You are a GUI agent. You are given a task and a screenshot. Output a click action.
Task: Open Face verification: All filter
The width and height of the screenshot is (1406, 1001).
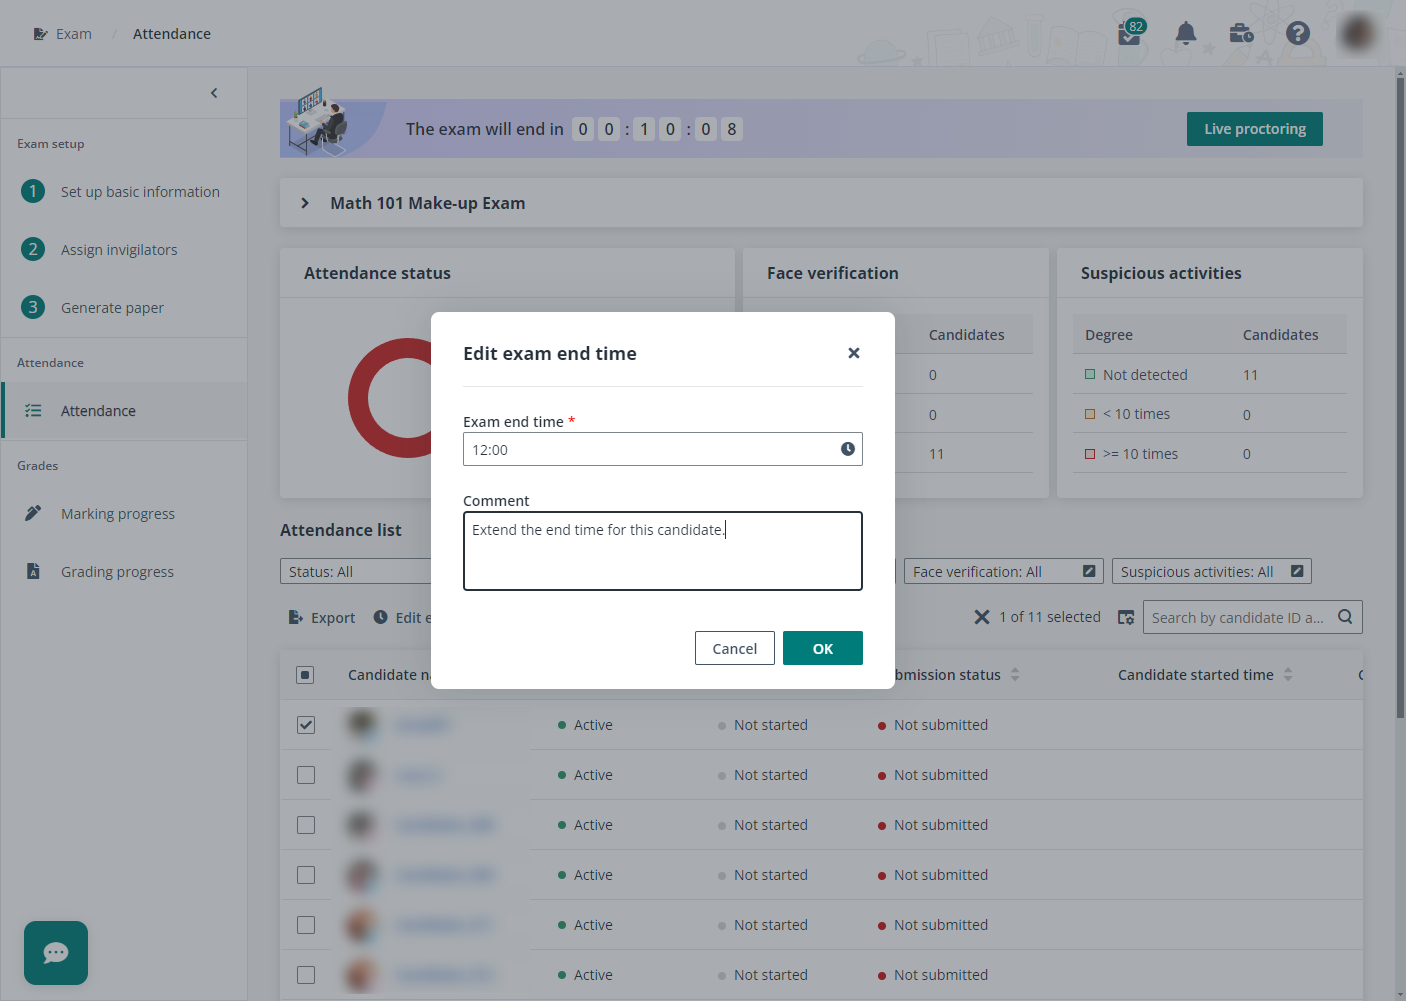[x=1004, y=571]
